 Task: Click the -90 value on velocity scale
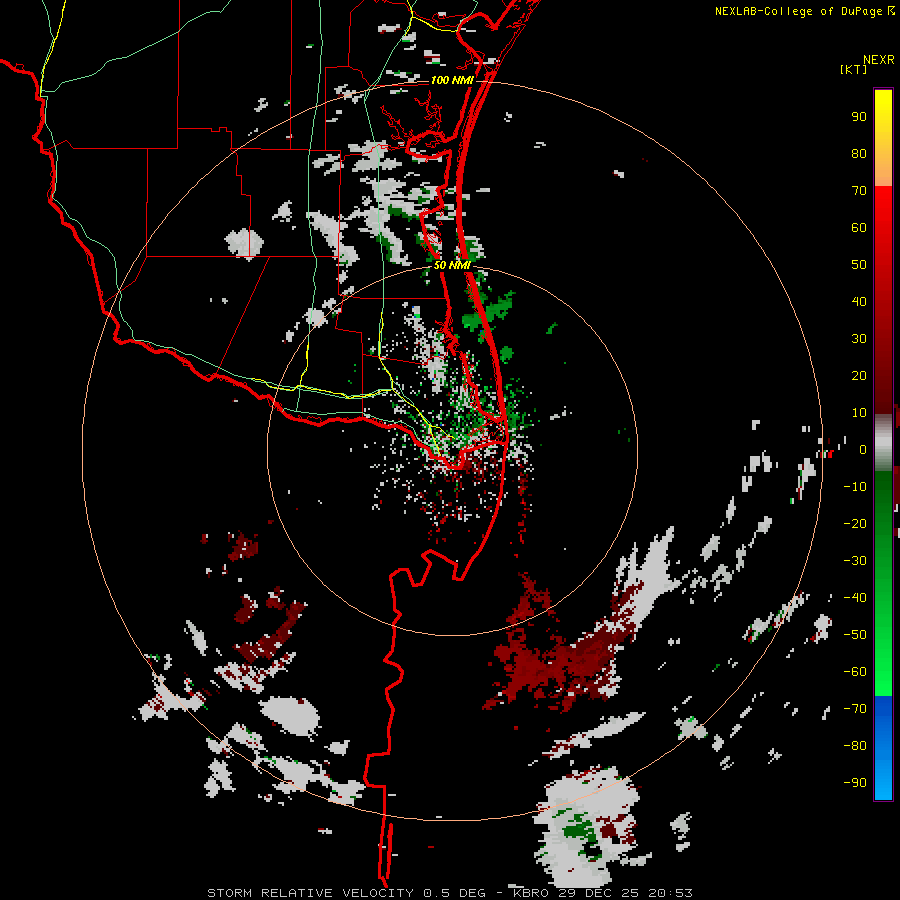855,783
